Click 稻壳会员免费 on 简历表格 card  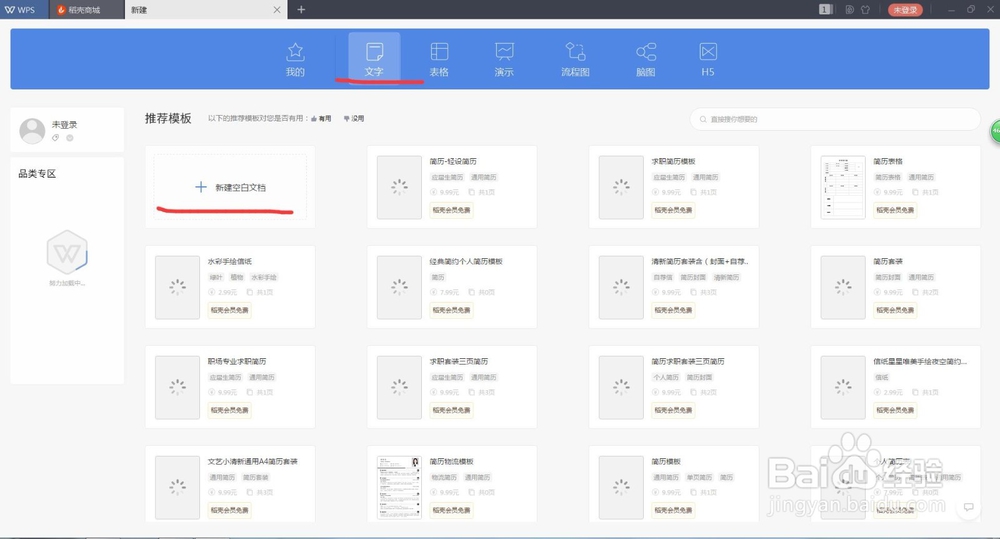pos(895,210)
